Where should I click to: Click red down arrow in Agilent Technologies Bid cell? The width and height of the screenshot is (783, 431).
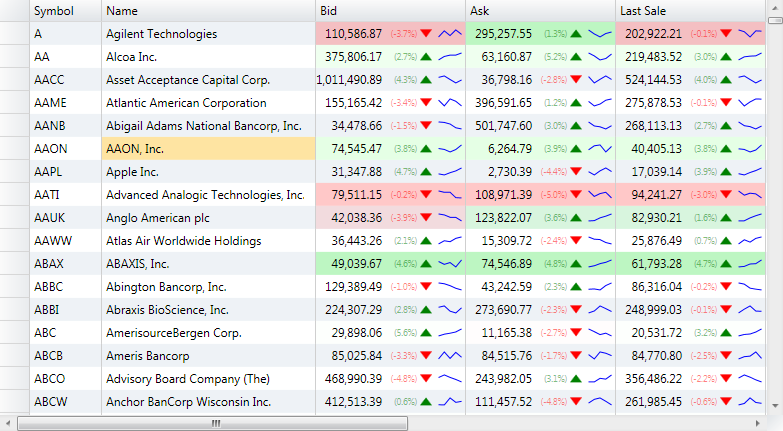(427, 34)
